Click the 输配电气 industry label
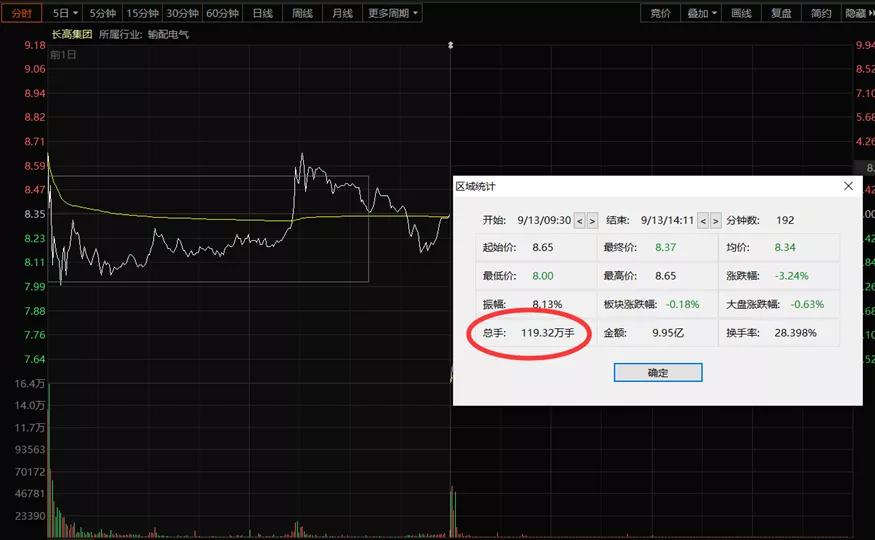 pos(169,35)
